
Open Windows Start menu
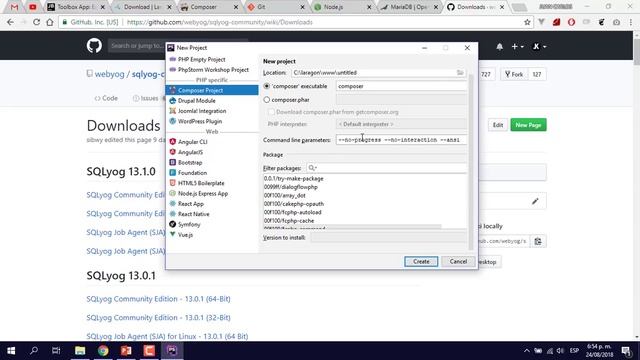pos(11,351)
